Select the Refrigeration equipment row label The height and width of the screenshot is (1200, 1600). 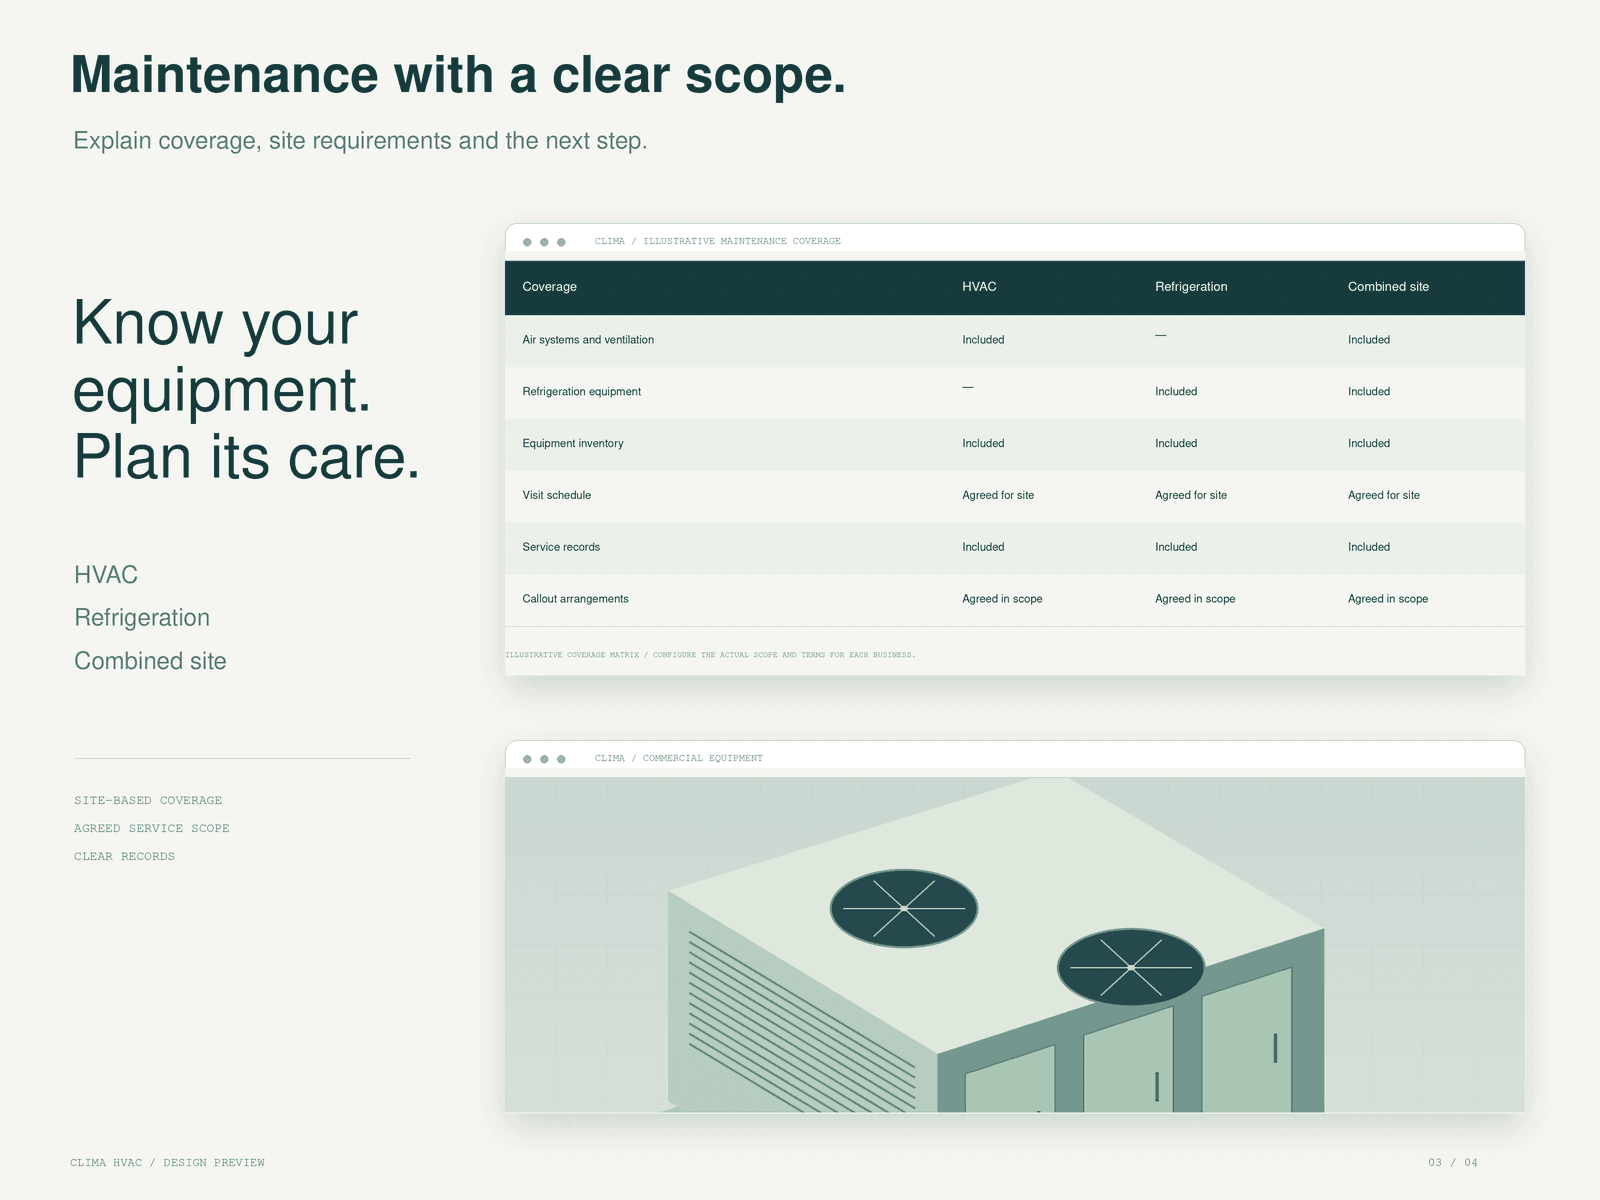point(581,392)
